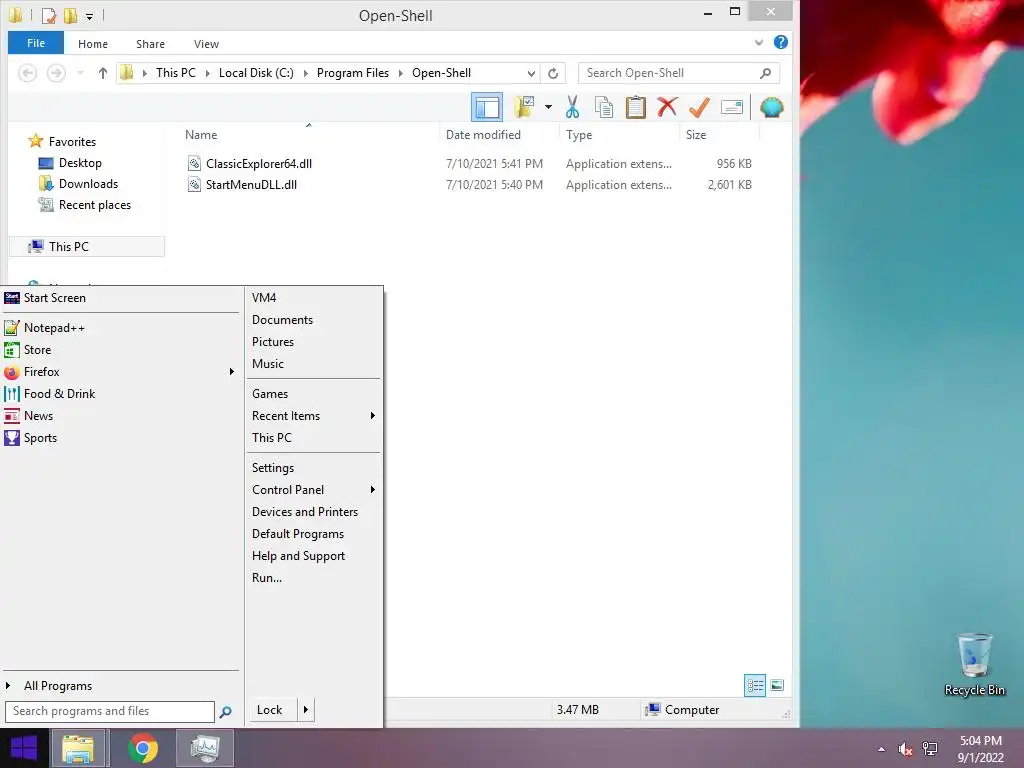Viewport: 1024px width, 768px height.
Task: Launch Notepad++ from start menu
Action: (x=121, y=328)
